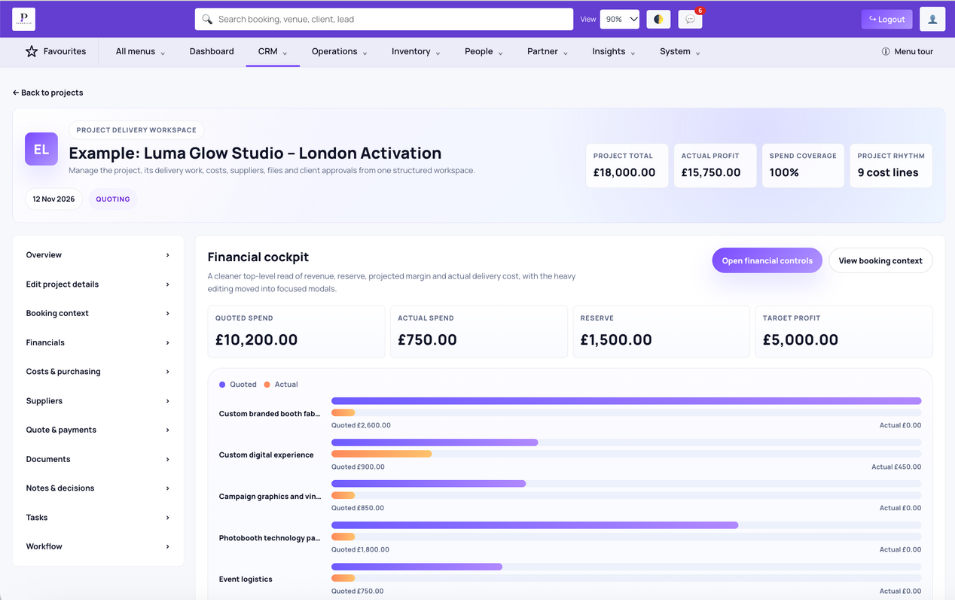The width and height of the screenshot is (955, 600).
Task: Open the Overview sidebar section
Action: [97, 255]
